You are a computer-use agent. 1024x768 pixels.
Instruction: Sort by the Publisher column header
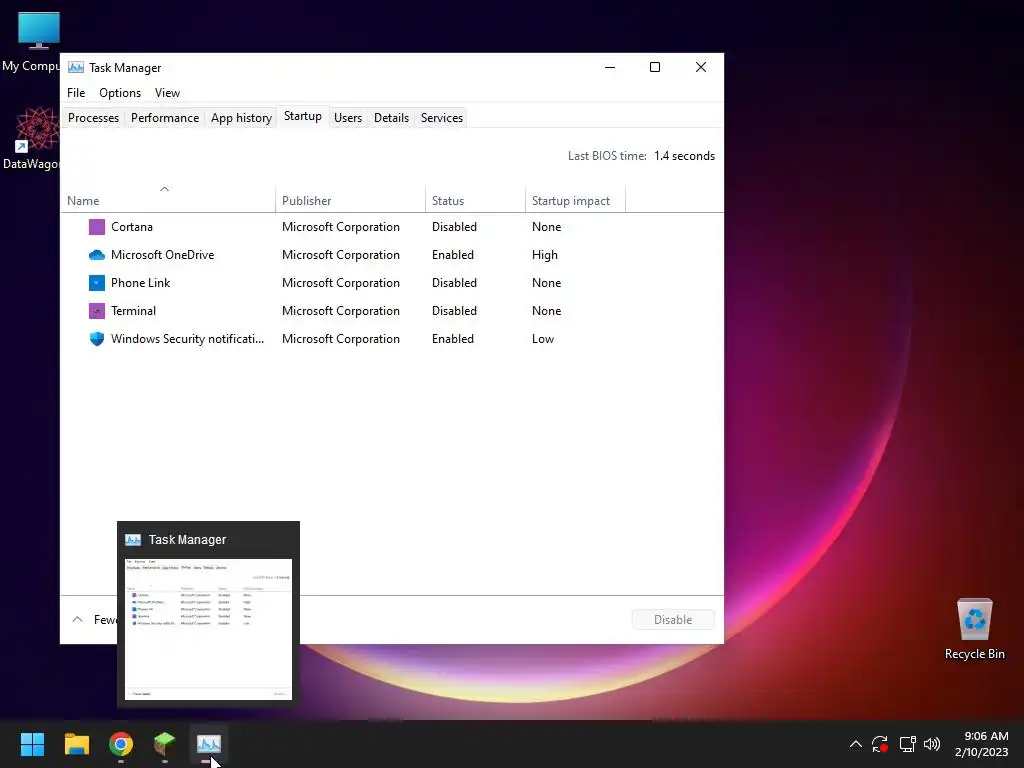coord(350,200)
